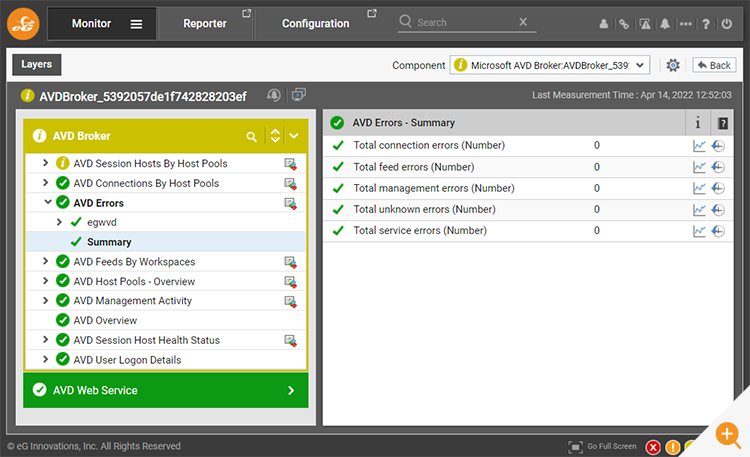Image resolution: width=750 pixels, height=457 pixels.
Task: Collapse the AVD Broker layer chevron
Action: pos(294,136)
